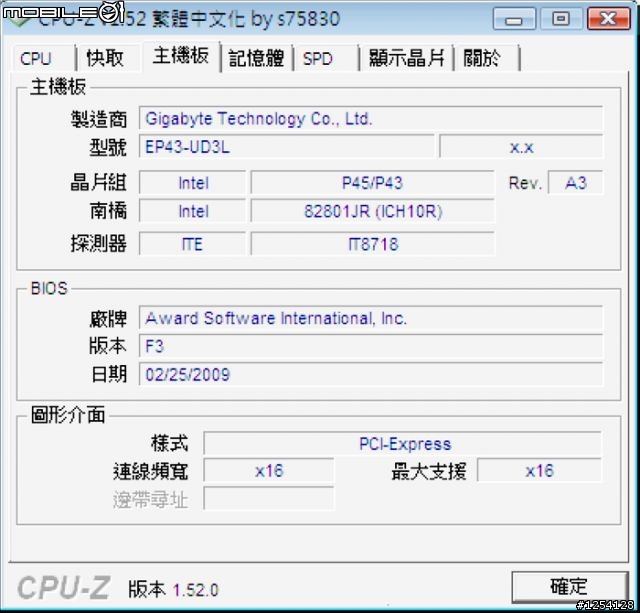Viewport: 640px width, 613px height.
Task: Click the graphic interface PCI-Express field
Action: 402,444
